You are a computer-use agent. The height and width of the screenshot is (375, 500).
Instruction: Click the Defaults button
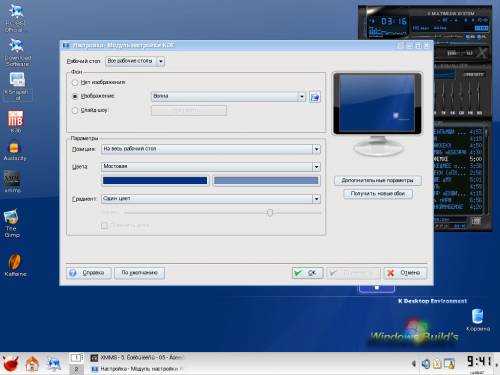click(139, 273)
